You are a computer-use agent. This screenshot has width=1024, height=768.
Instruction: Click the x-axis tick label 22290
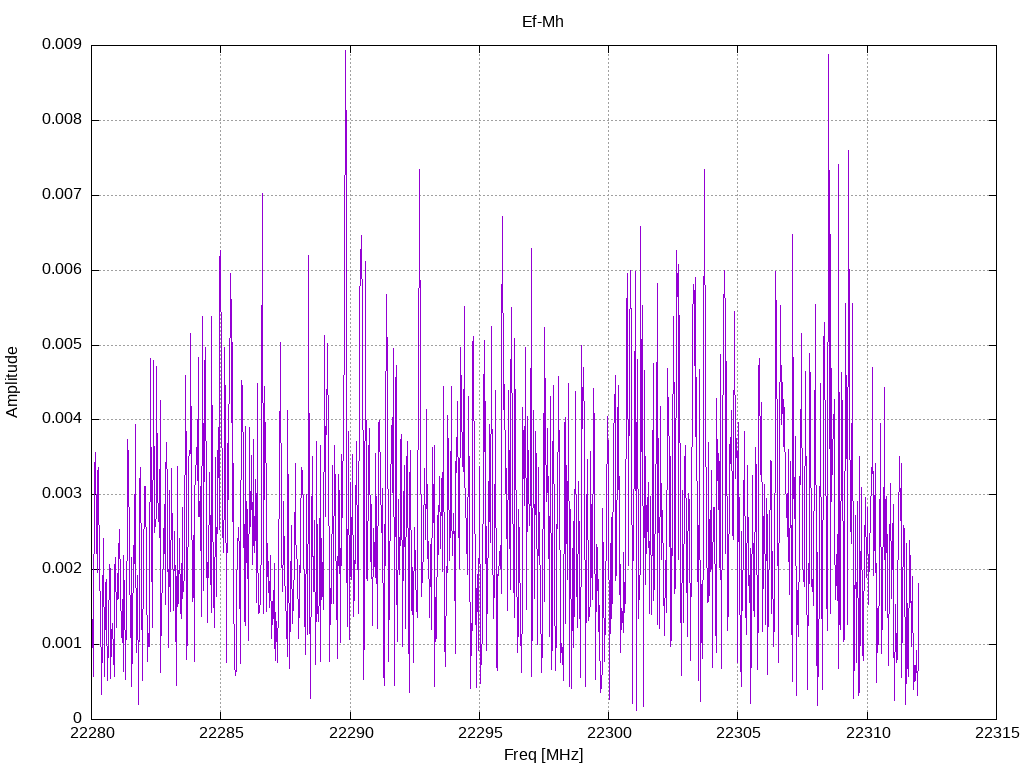[x=351, y=733]
